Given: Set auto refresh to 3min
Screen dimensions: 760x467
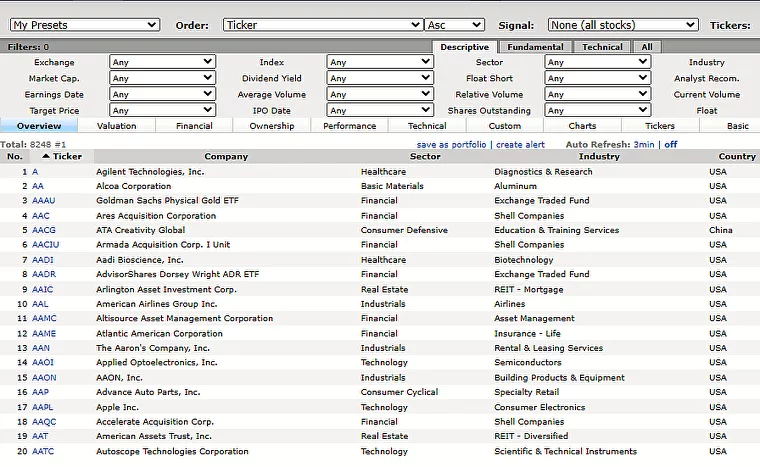Looking at the screenshot, I should [x=643, y=145].
